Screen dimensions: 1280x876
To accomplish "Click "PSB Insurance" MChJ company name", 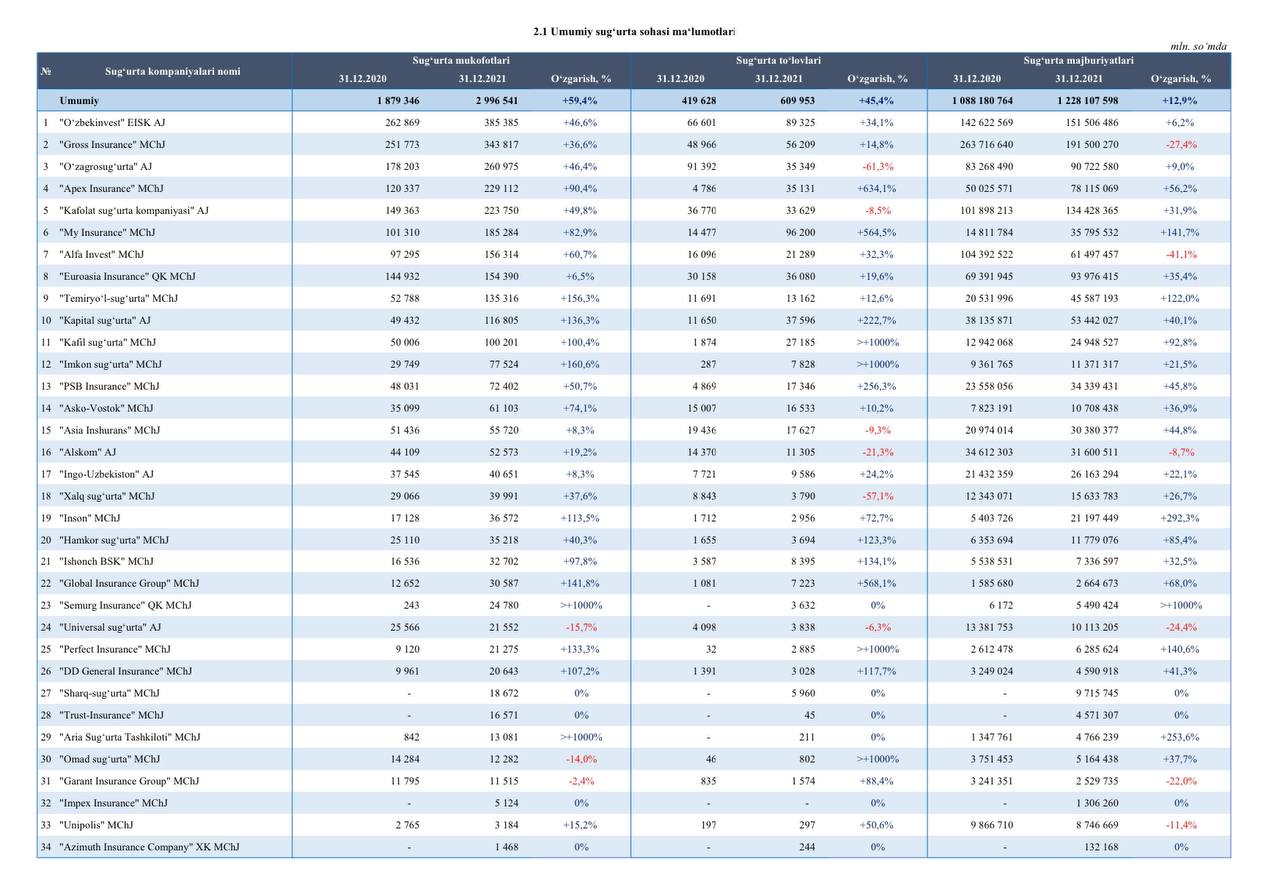I will 109,387.
